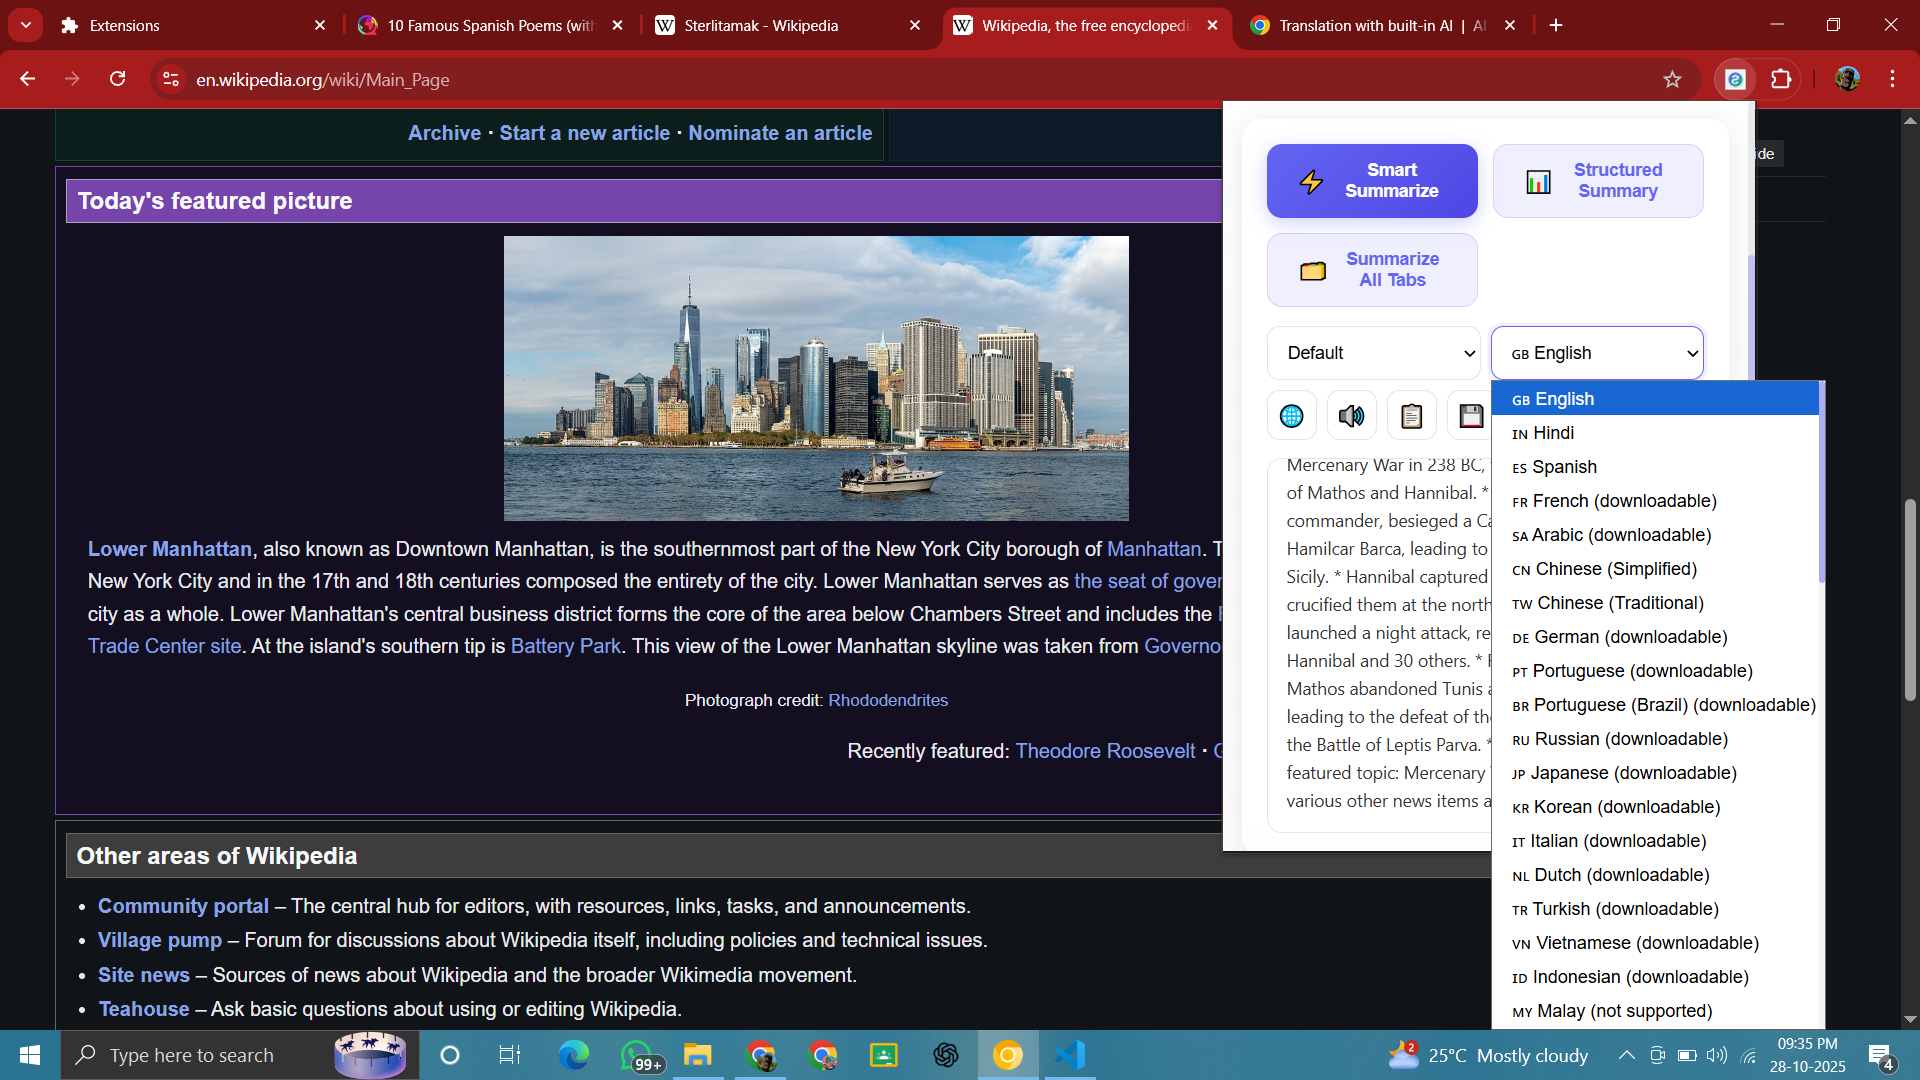Click the Summarize All Tabs button

[1372, 270]
